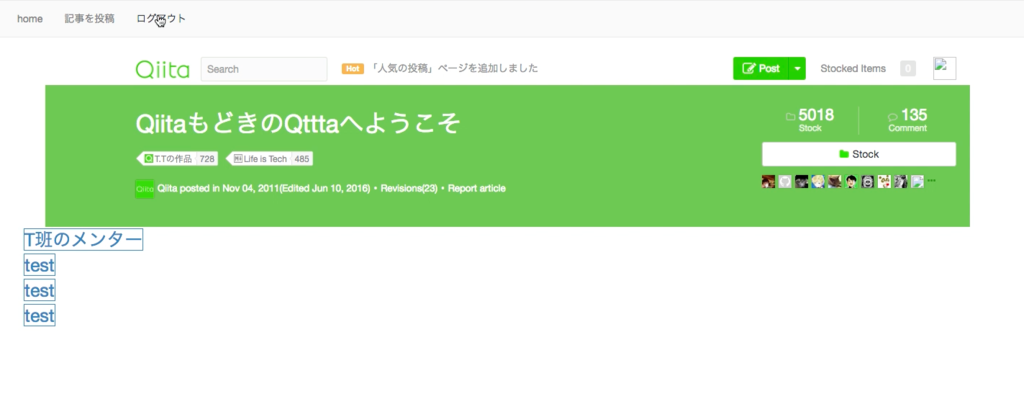Open the blonde anime stocker avatar
Image resolution: width=1024 pixels, height=412 pixels.
[x=818, y=182]
